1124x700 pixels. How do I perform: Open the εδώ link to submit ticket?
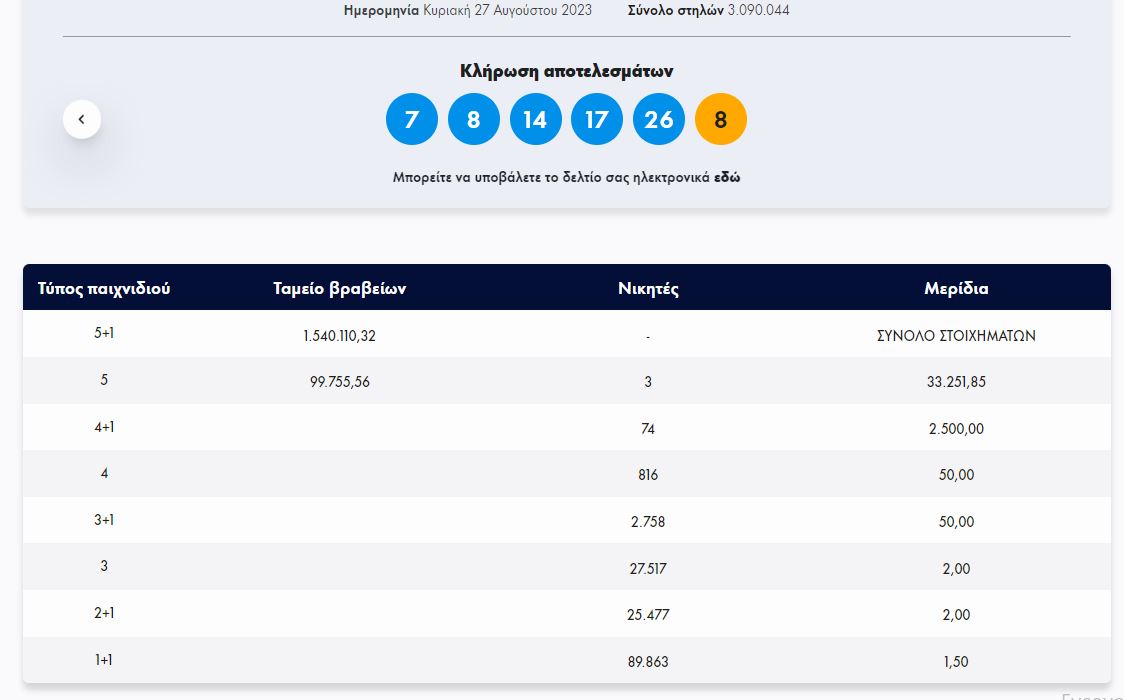[x=727, y=177]
